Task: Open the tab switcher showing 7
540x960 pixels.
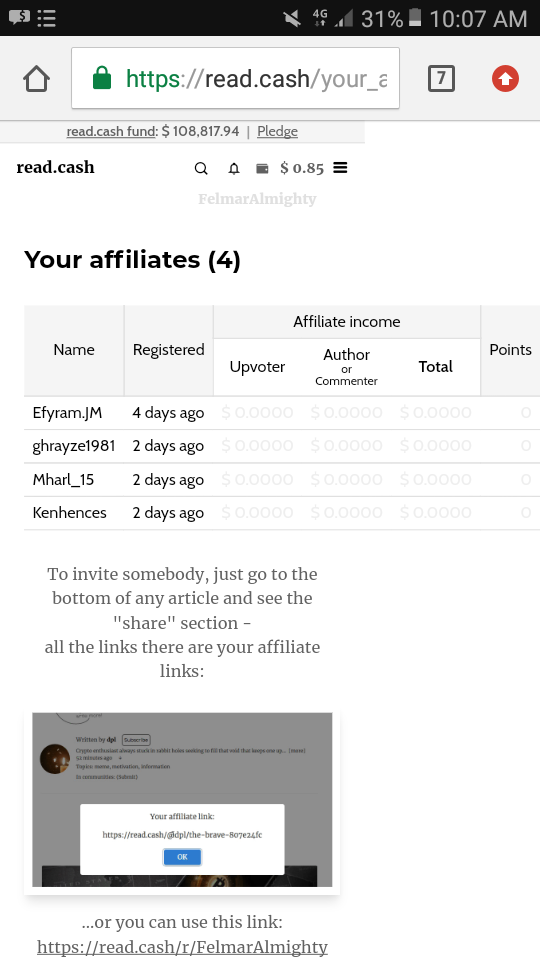Action: tap(441, 79)
